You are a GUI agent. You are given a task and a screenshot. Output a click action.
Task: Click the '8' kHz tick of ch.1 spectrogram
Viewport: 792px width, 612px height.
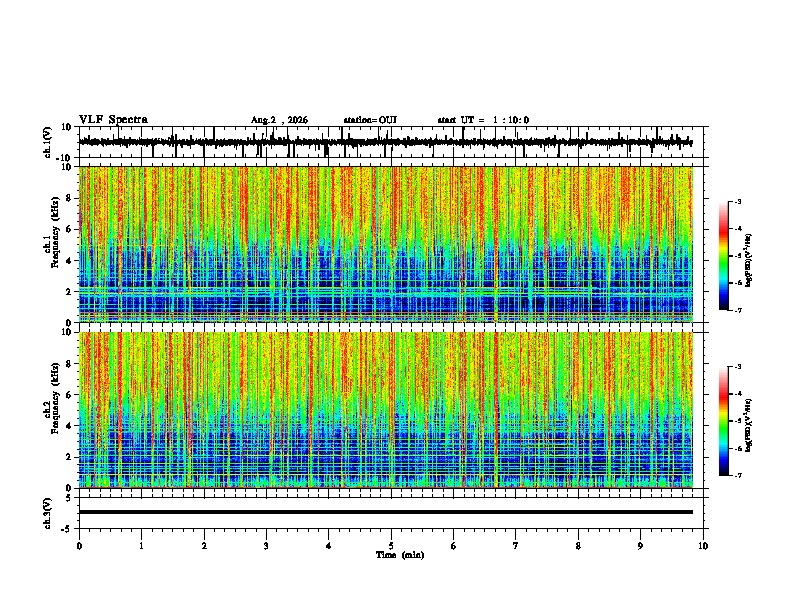pyautogui.click(x=69, y=198)
